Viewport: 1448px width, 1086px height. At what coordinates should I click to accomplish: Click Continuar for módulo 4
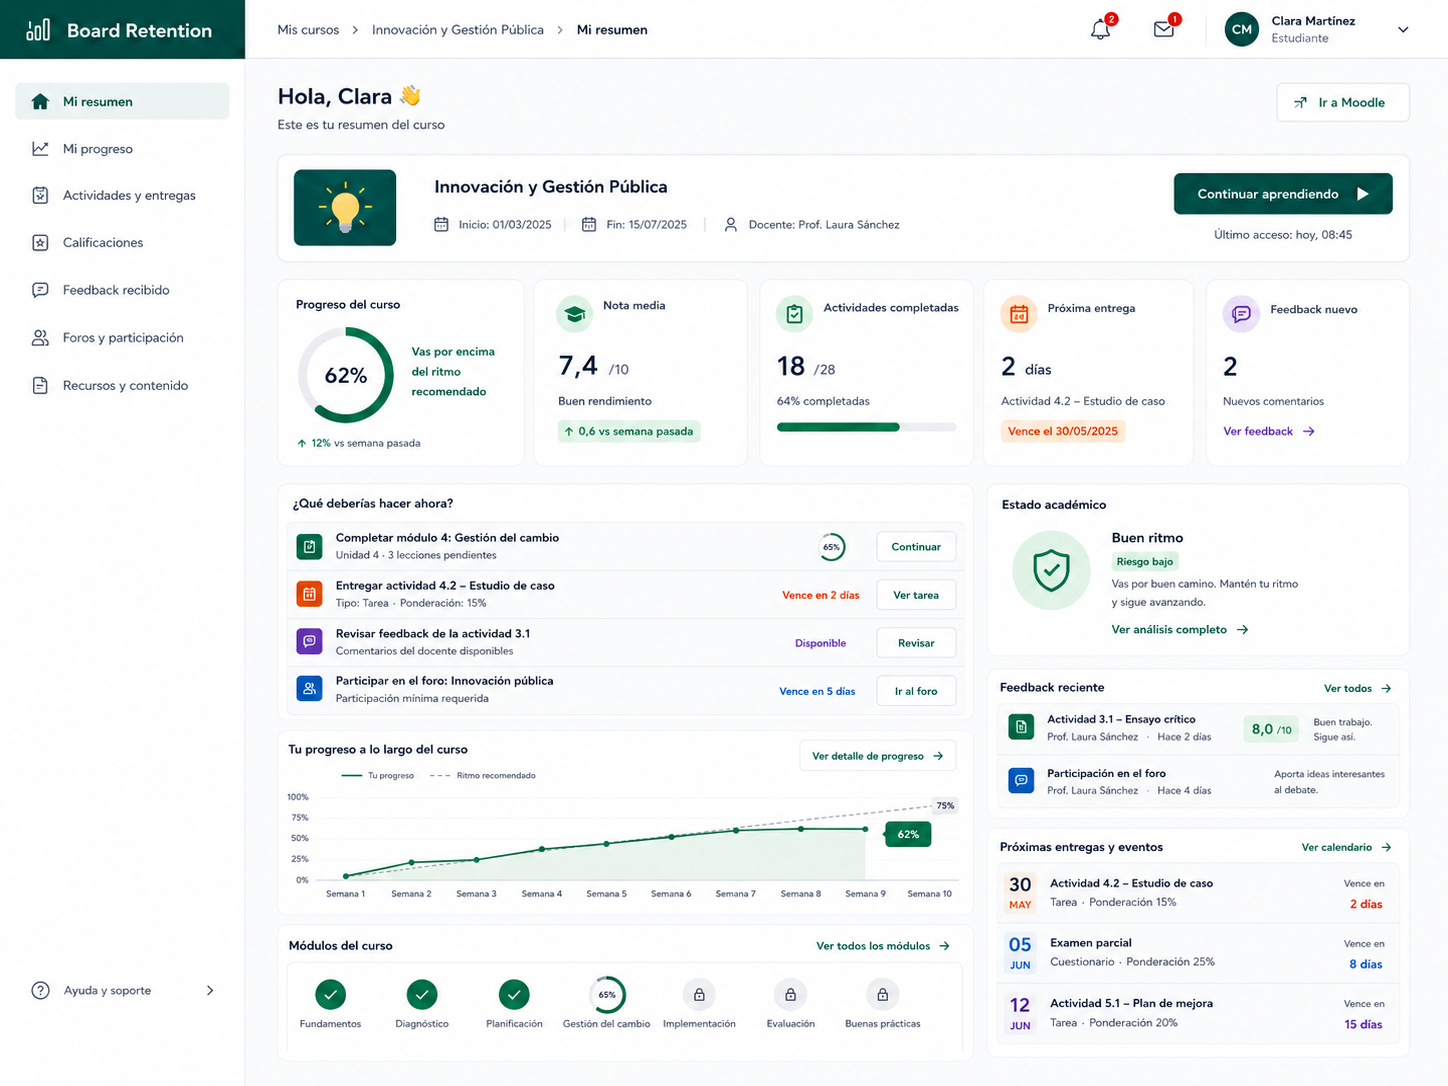point(916,547)
